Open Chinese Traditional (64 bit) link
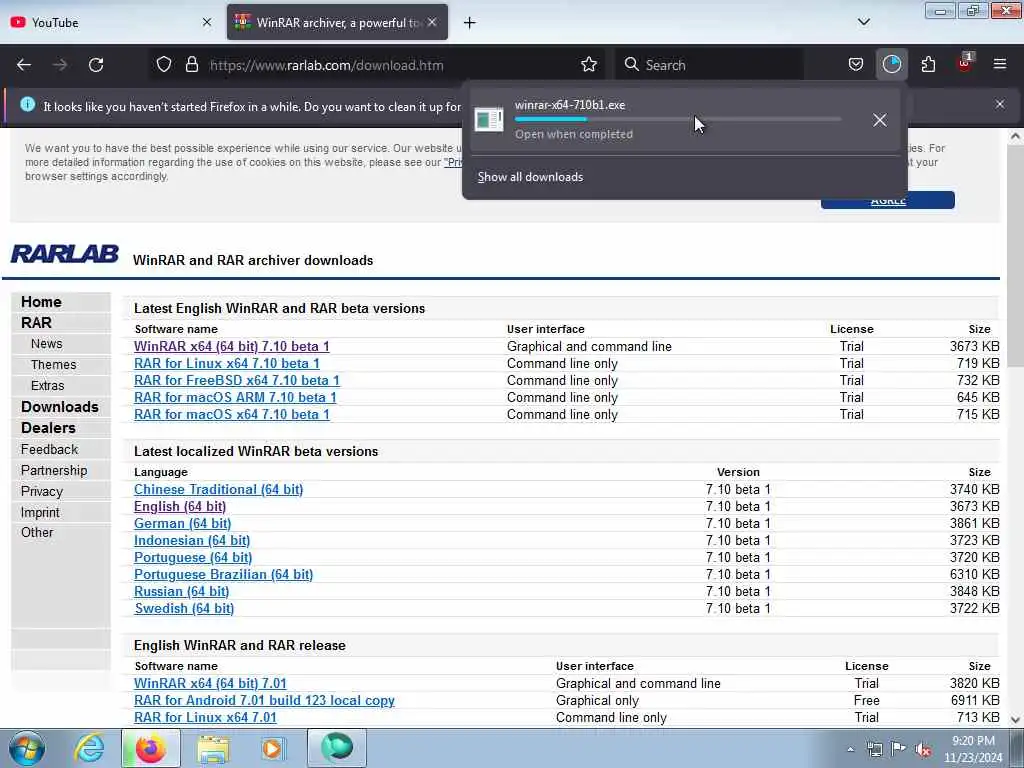This screenshot has width=1024, height=768. (x=218, y=489)
